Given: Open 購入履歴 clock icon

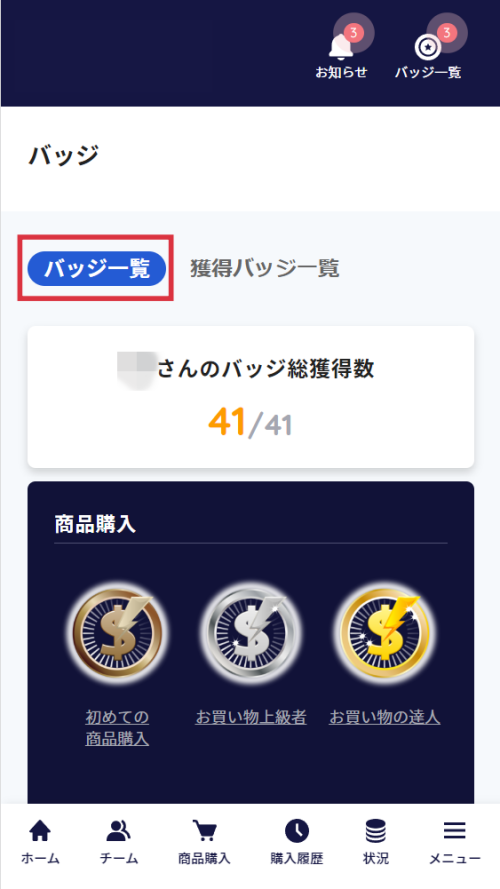Looking at the screenshot, I should tap(296, 832).
